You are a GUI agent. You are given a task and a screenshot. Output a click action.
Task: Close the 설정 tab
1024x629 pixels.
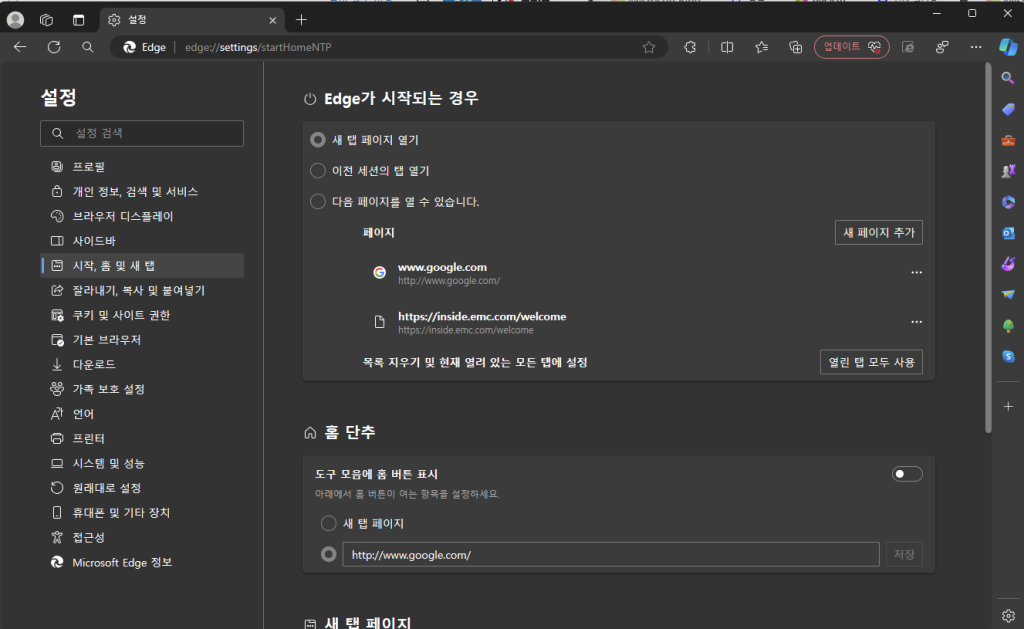(x=272, y=20)
